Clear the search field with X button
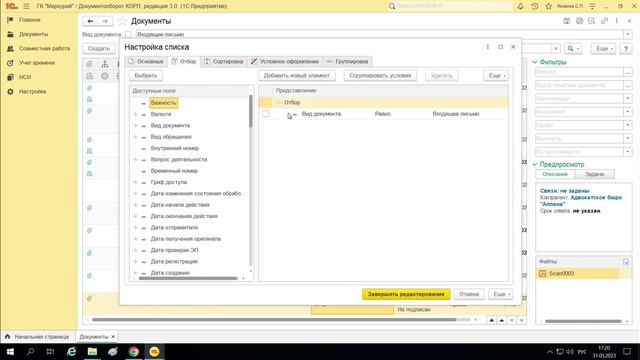 [556, 48]
